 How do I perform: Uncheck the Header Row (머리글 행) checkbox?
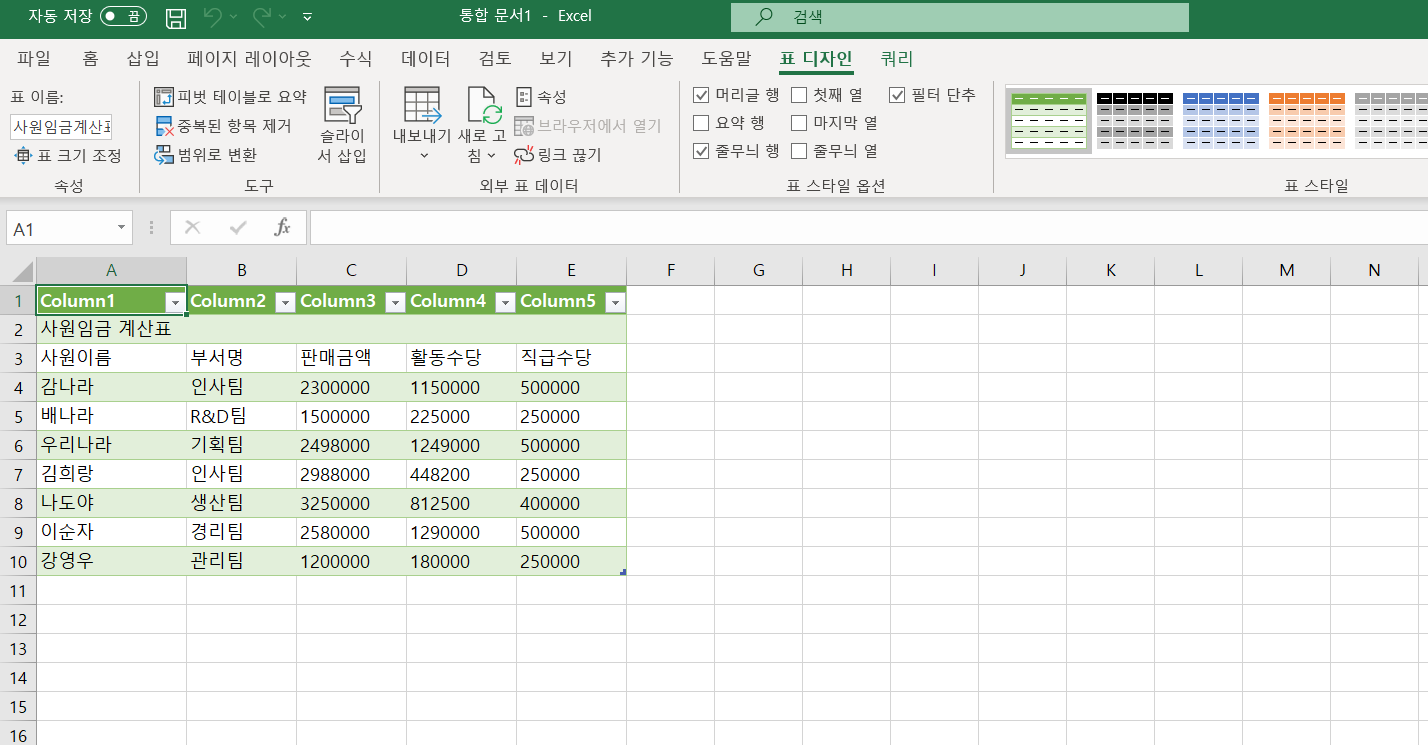[x=702, y=95]
